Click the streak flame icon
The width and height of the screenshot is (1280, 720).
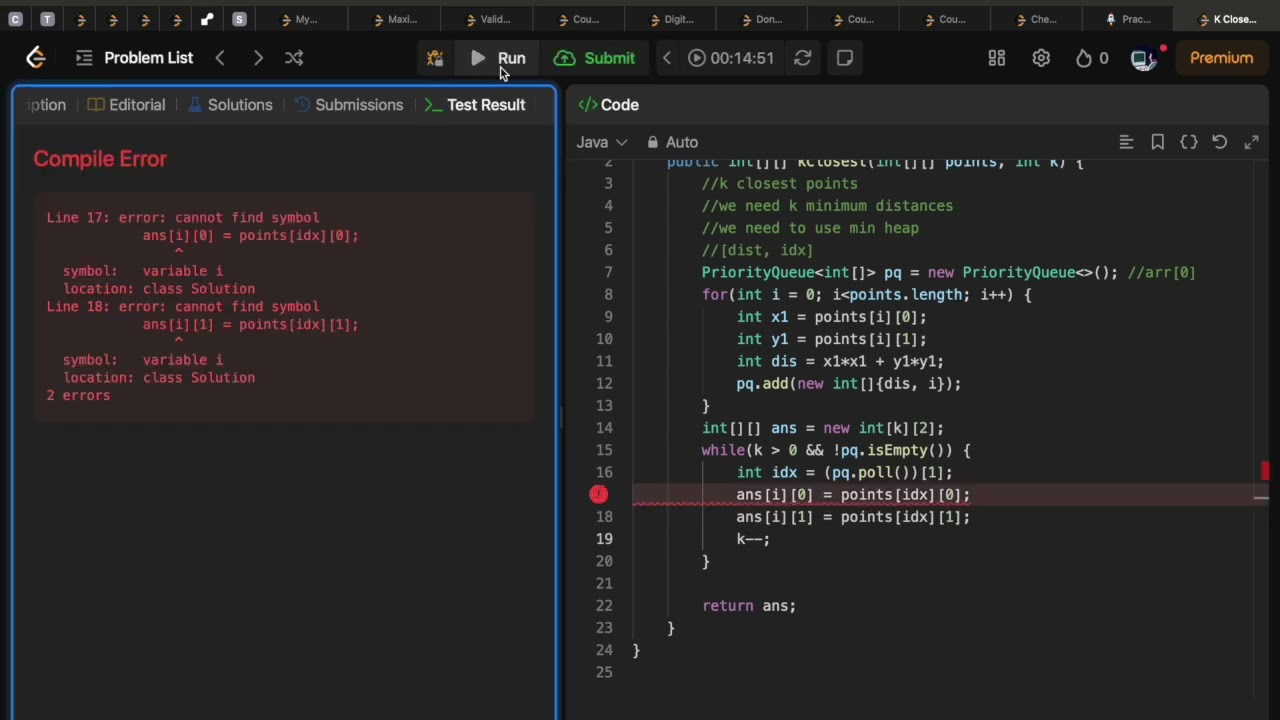1084,58
